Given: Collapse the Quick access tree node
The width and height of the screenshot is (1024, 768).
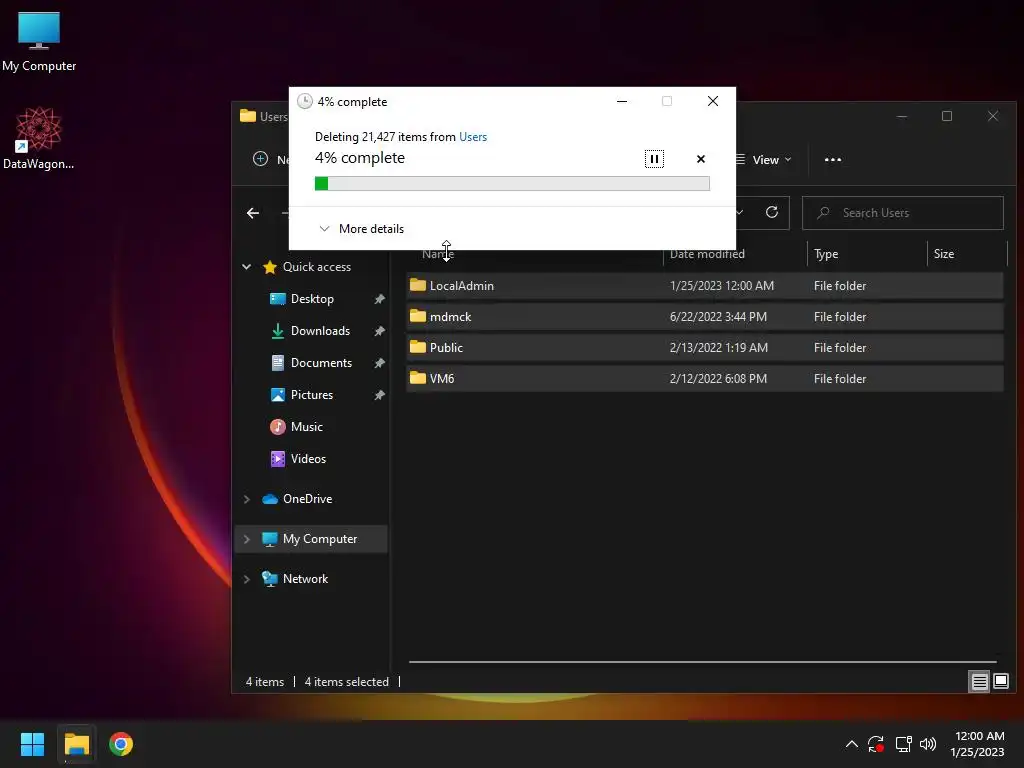Looking at the screenshot, I should tap(246, 266).
